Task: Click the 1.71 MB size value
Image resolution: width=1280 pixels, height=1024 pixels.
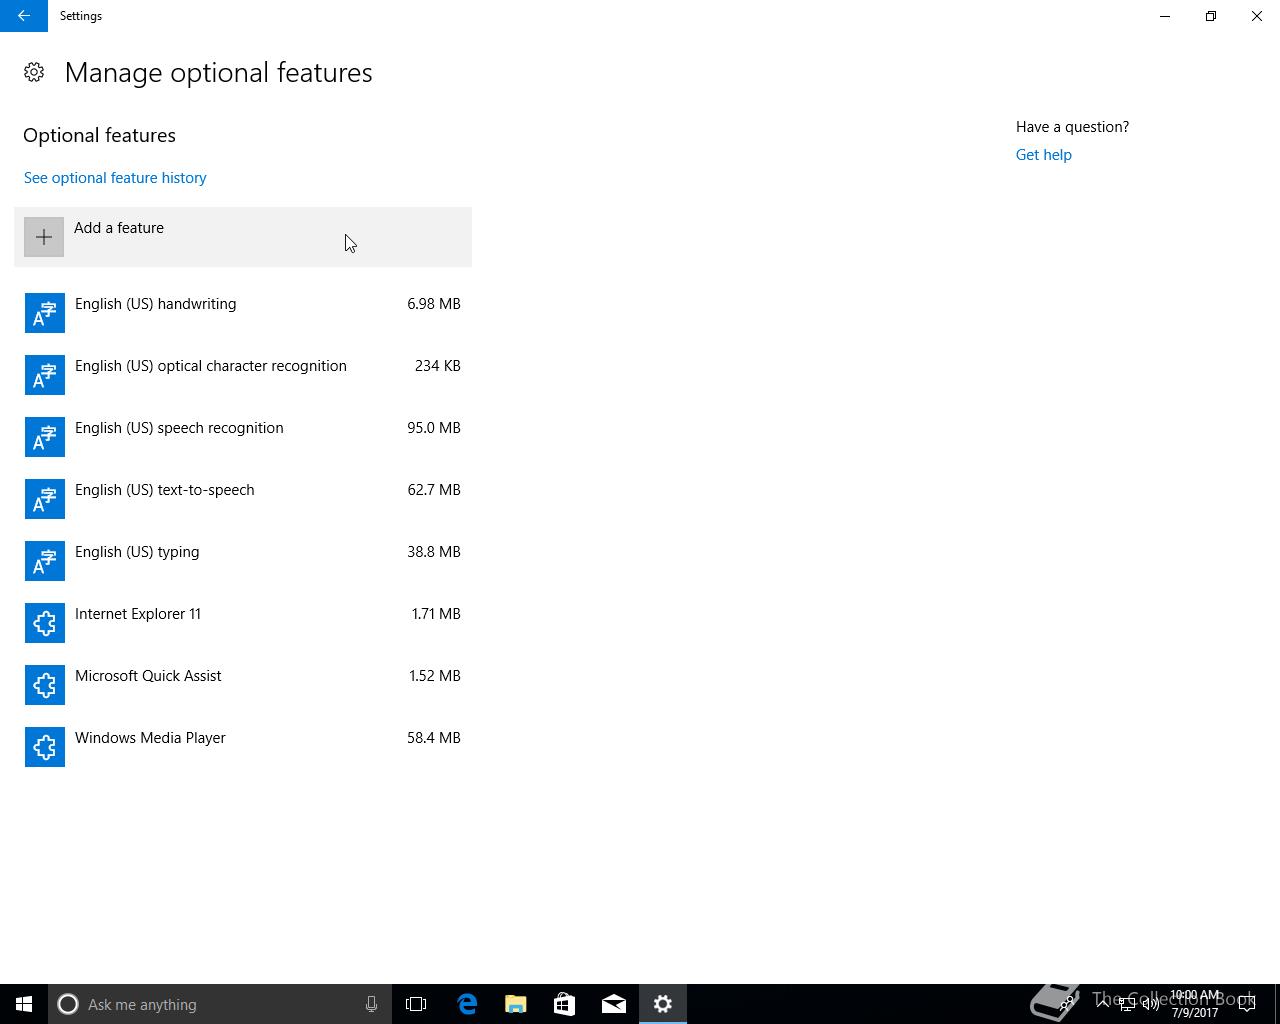Action: [436, 614]
